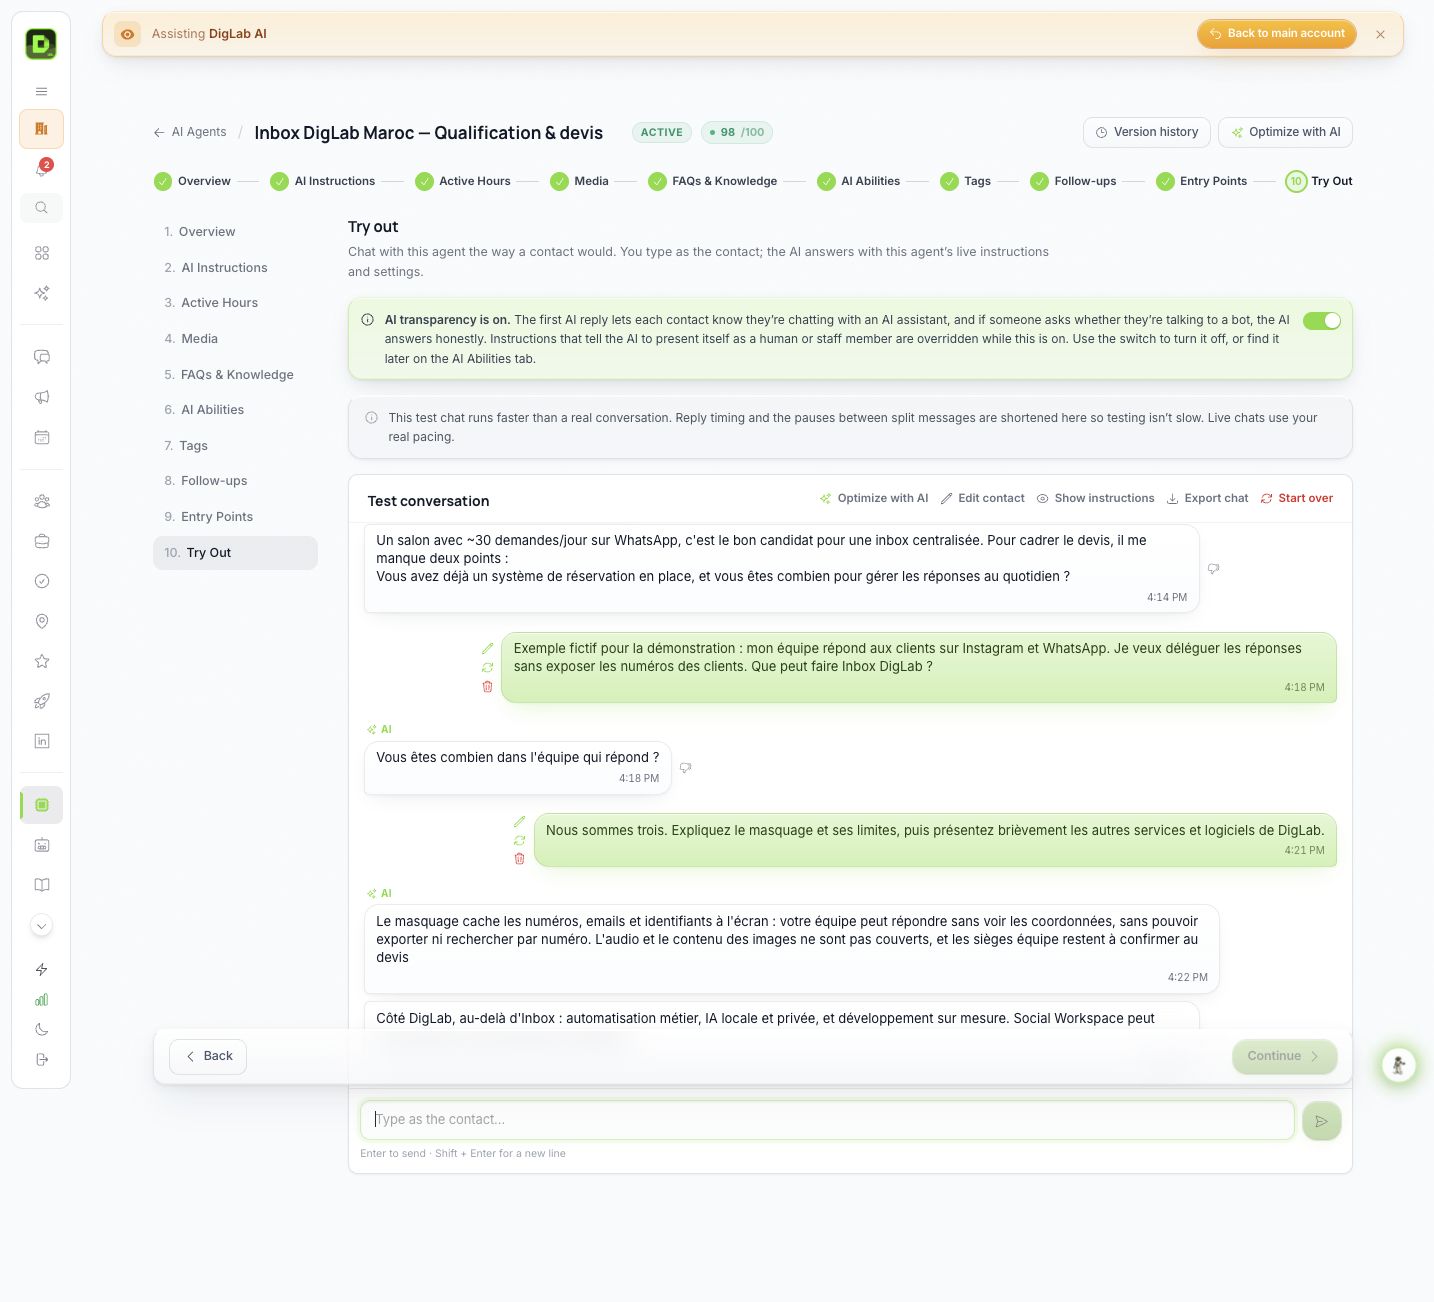Open the floating assistant avatar button

[1398, 1064]
